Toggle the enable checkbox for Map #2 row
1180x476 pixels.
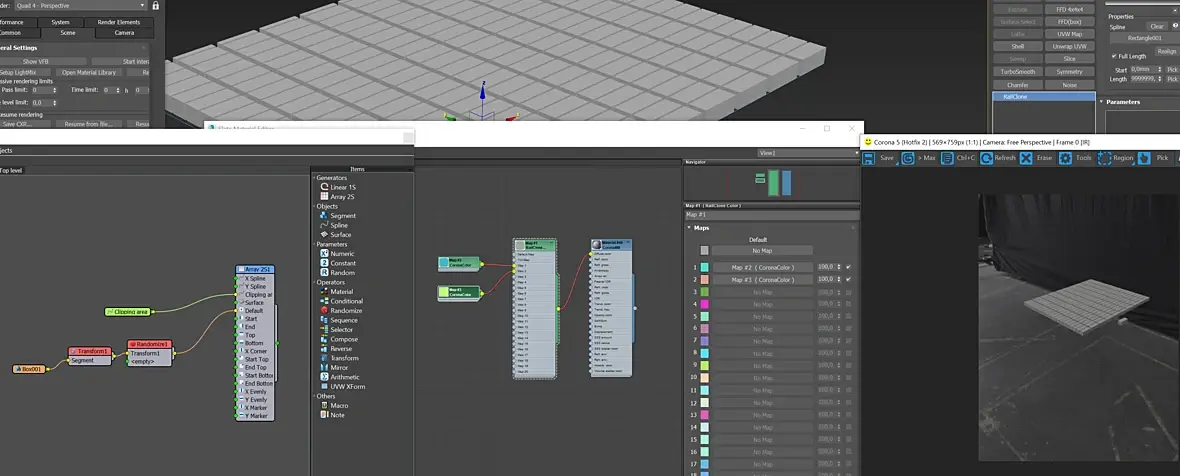tap(848, 267)
